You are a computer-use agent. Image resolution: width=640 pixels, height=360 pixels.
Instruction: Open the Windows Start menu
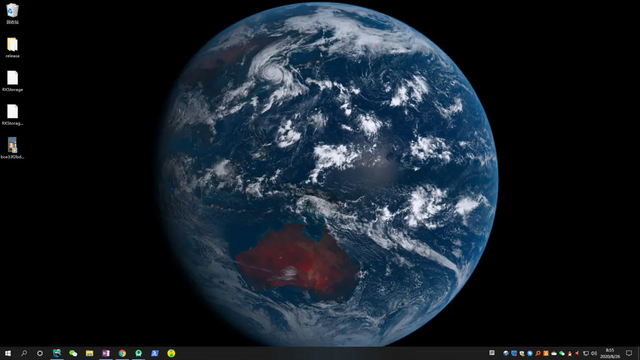click(x=8, y=353)
